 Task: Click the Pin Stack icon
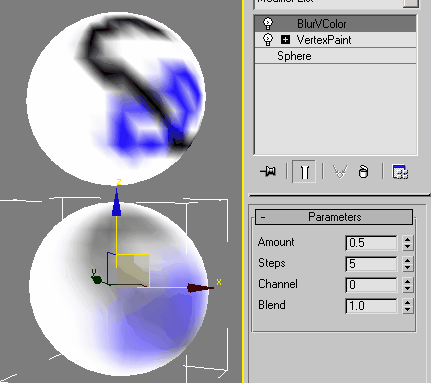(268, 172)
